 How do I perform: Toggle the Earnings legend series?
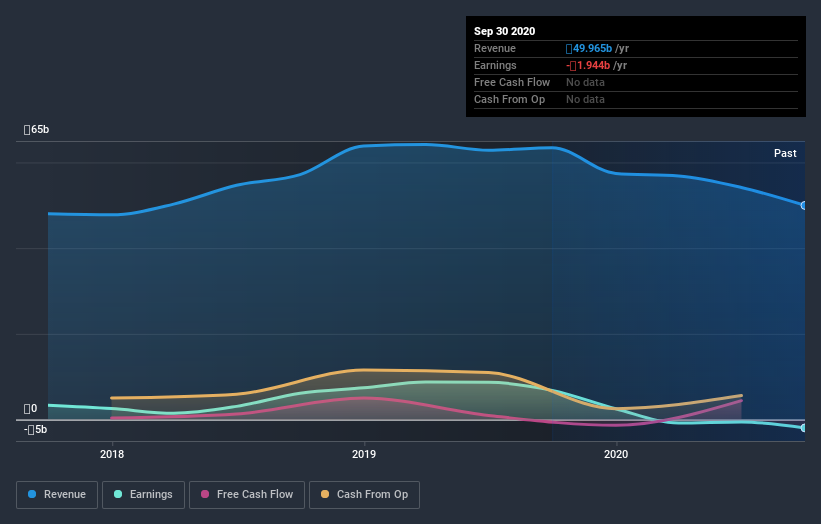[x=143, y=495]
